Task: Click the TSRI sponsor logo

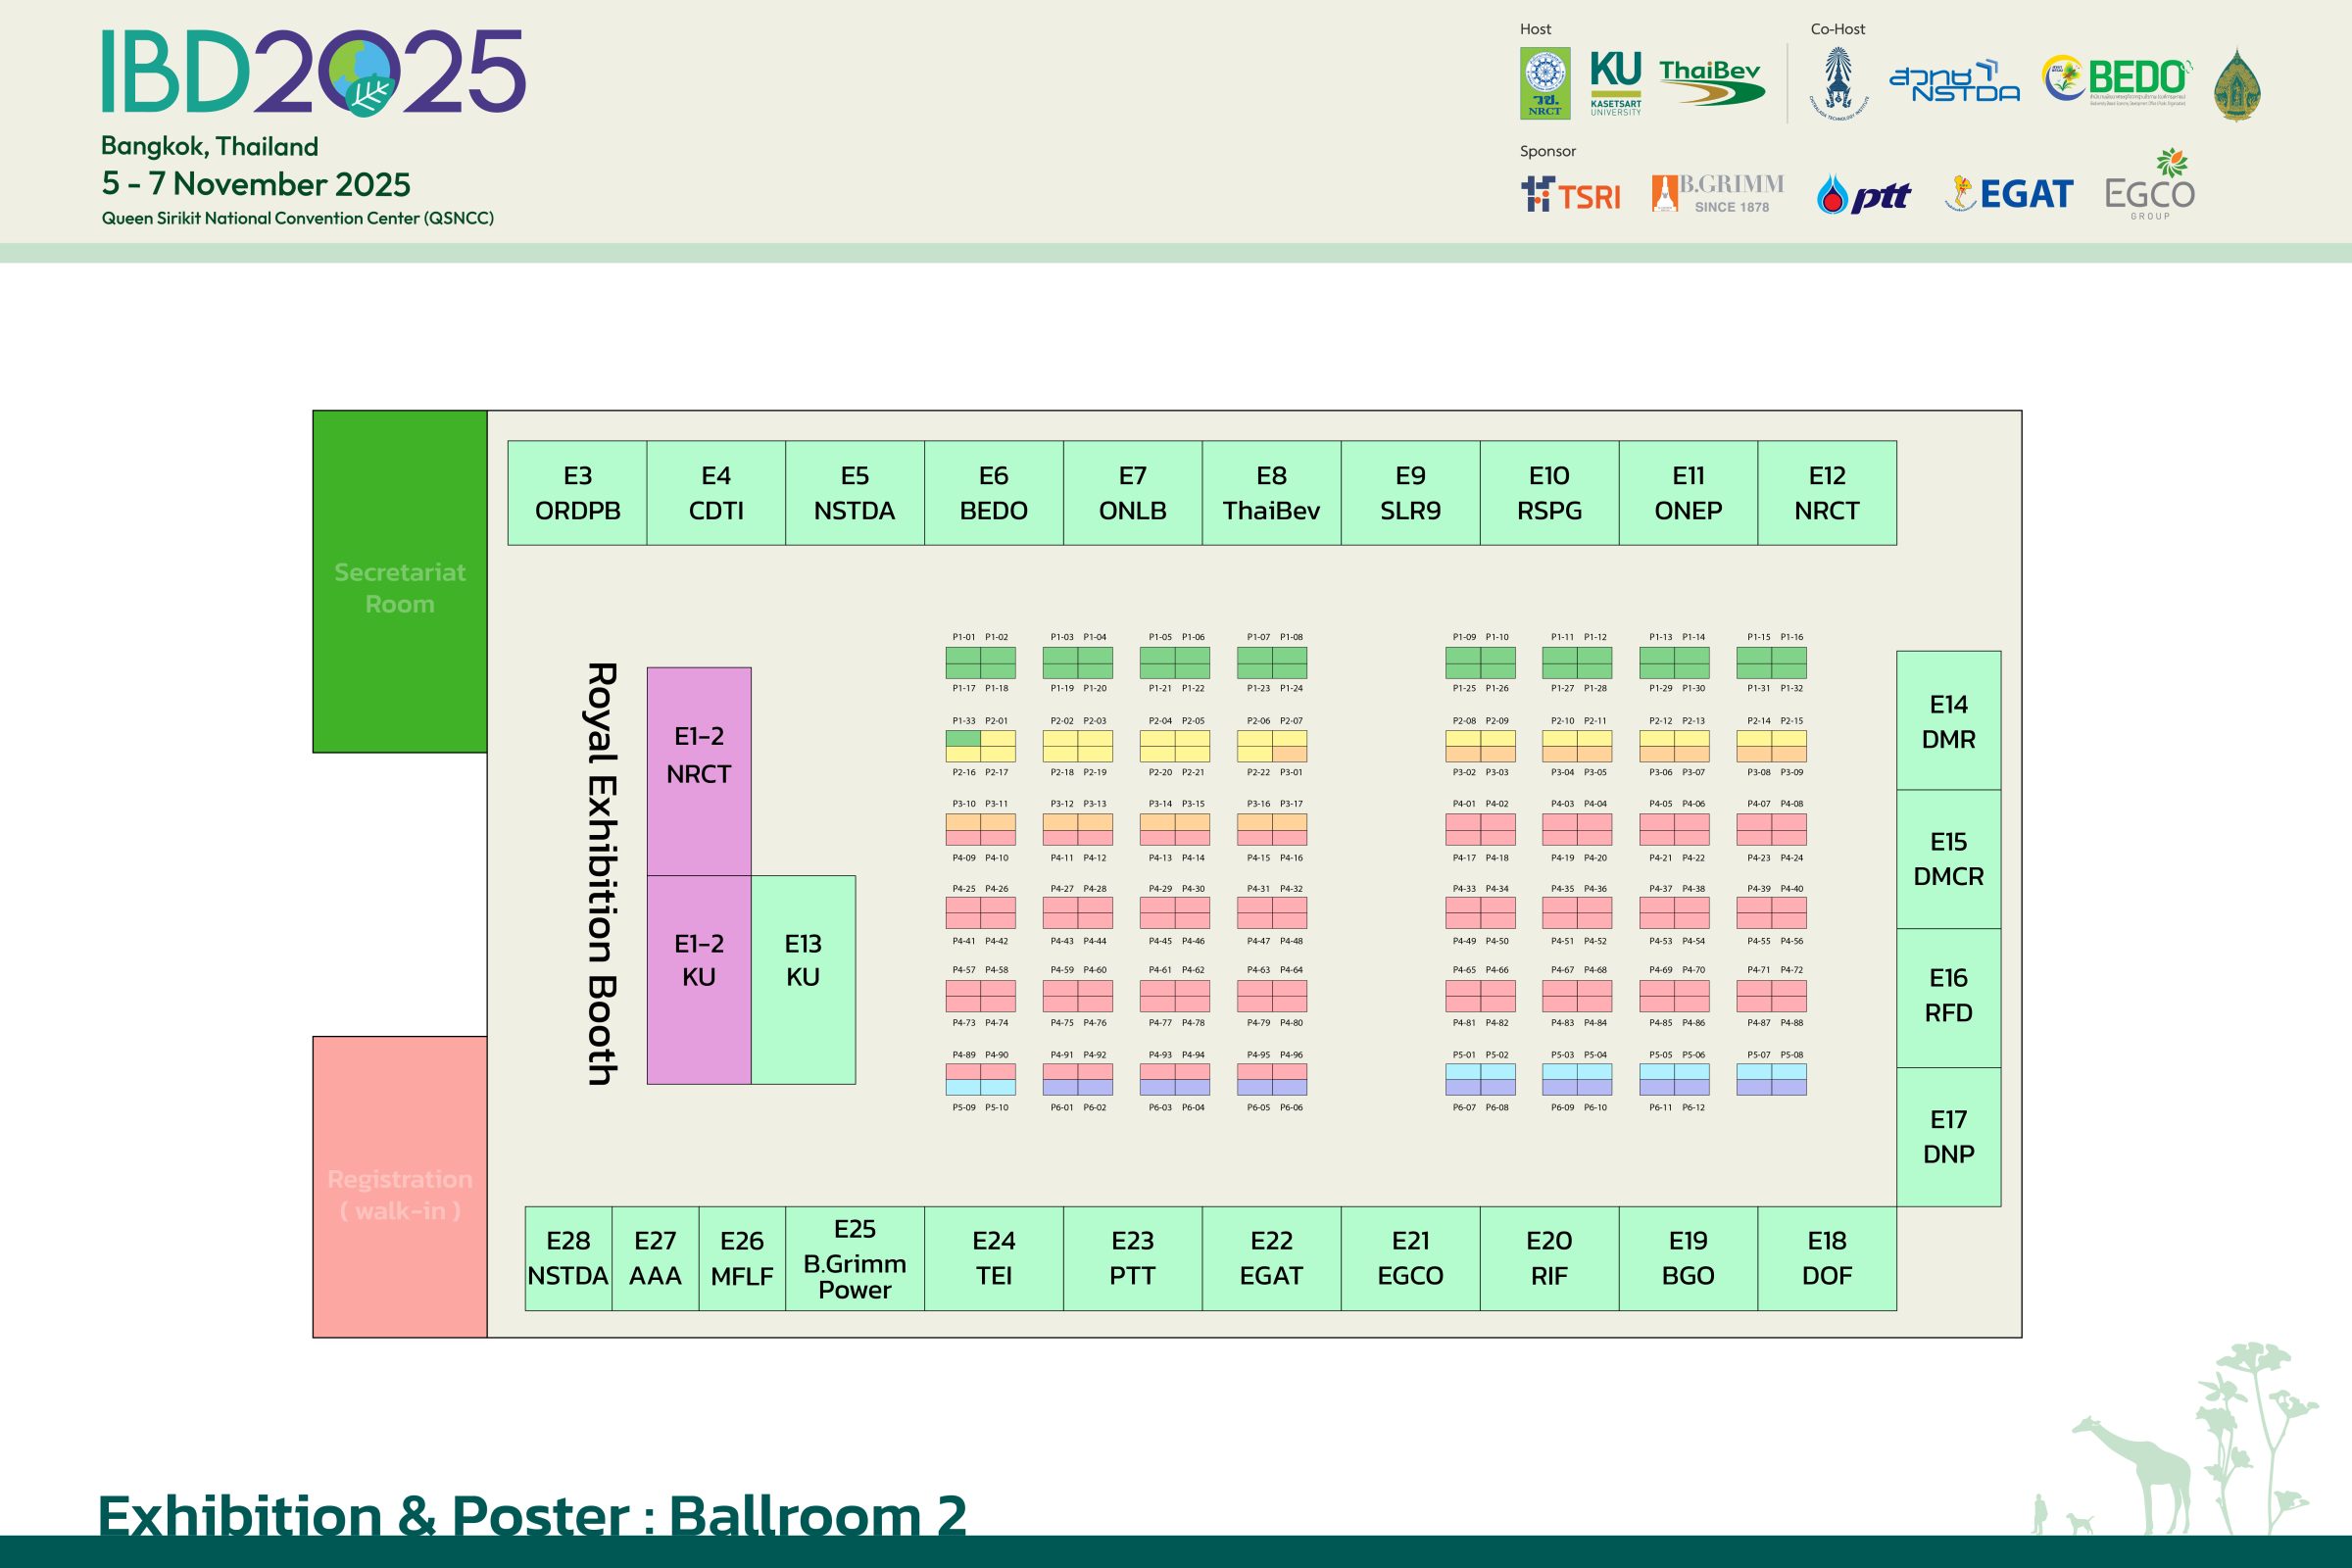Action: pos(1570,194)
